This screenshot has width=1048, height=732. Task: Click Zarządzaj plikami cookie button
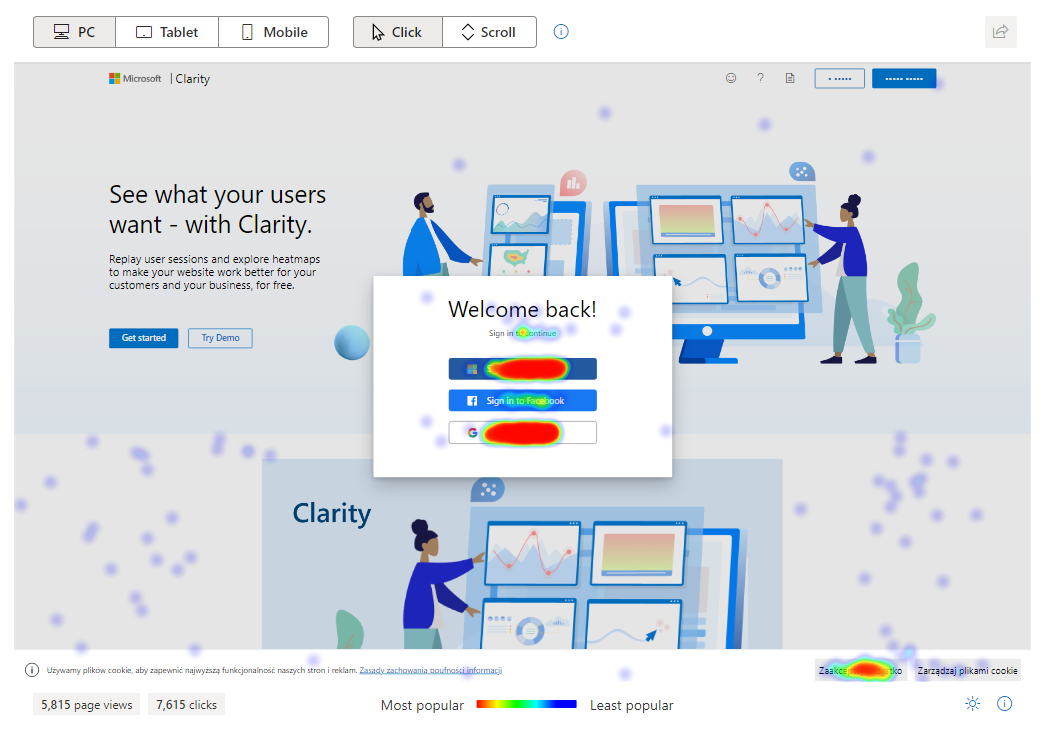point(967,670)
